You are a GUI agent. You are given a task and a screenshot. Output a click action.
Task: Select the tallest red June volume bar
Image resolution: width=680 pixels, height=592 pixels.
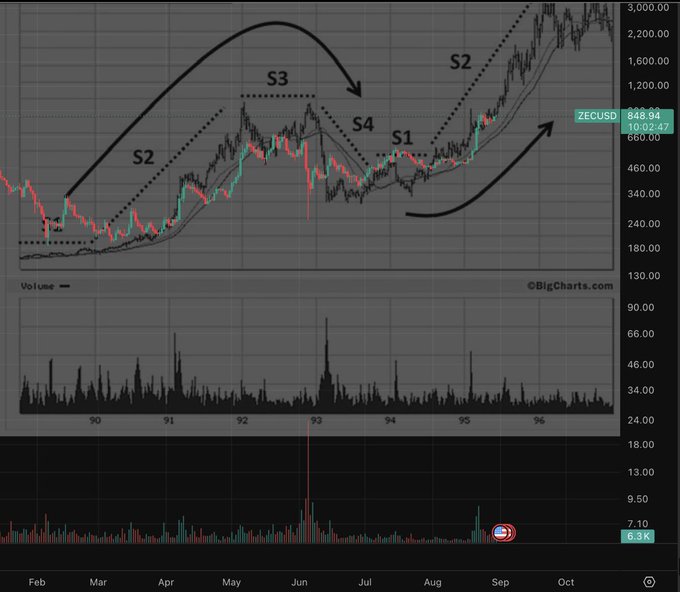click(x=308, y=481)
